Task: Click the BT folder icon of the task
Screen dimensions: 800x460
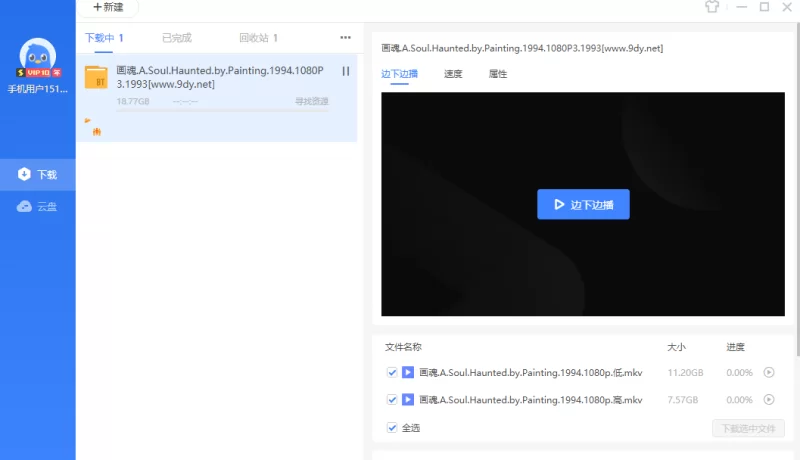Action: 96,78
